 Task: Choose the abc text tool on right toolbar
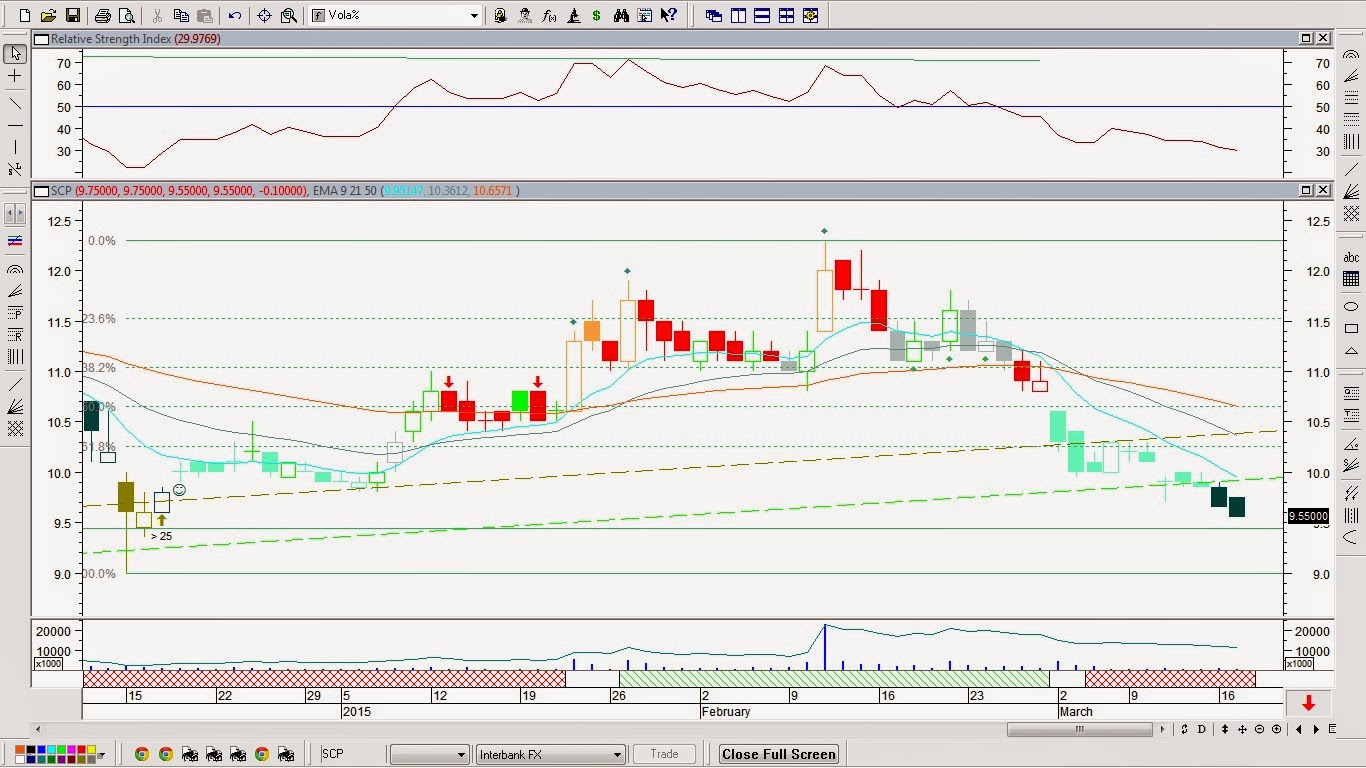[1351, 256]
